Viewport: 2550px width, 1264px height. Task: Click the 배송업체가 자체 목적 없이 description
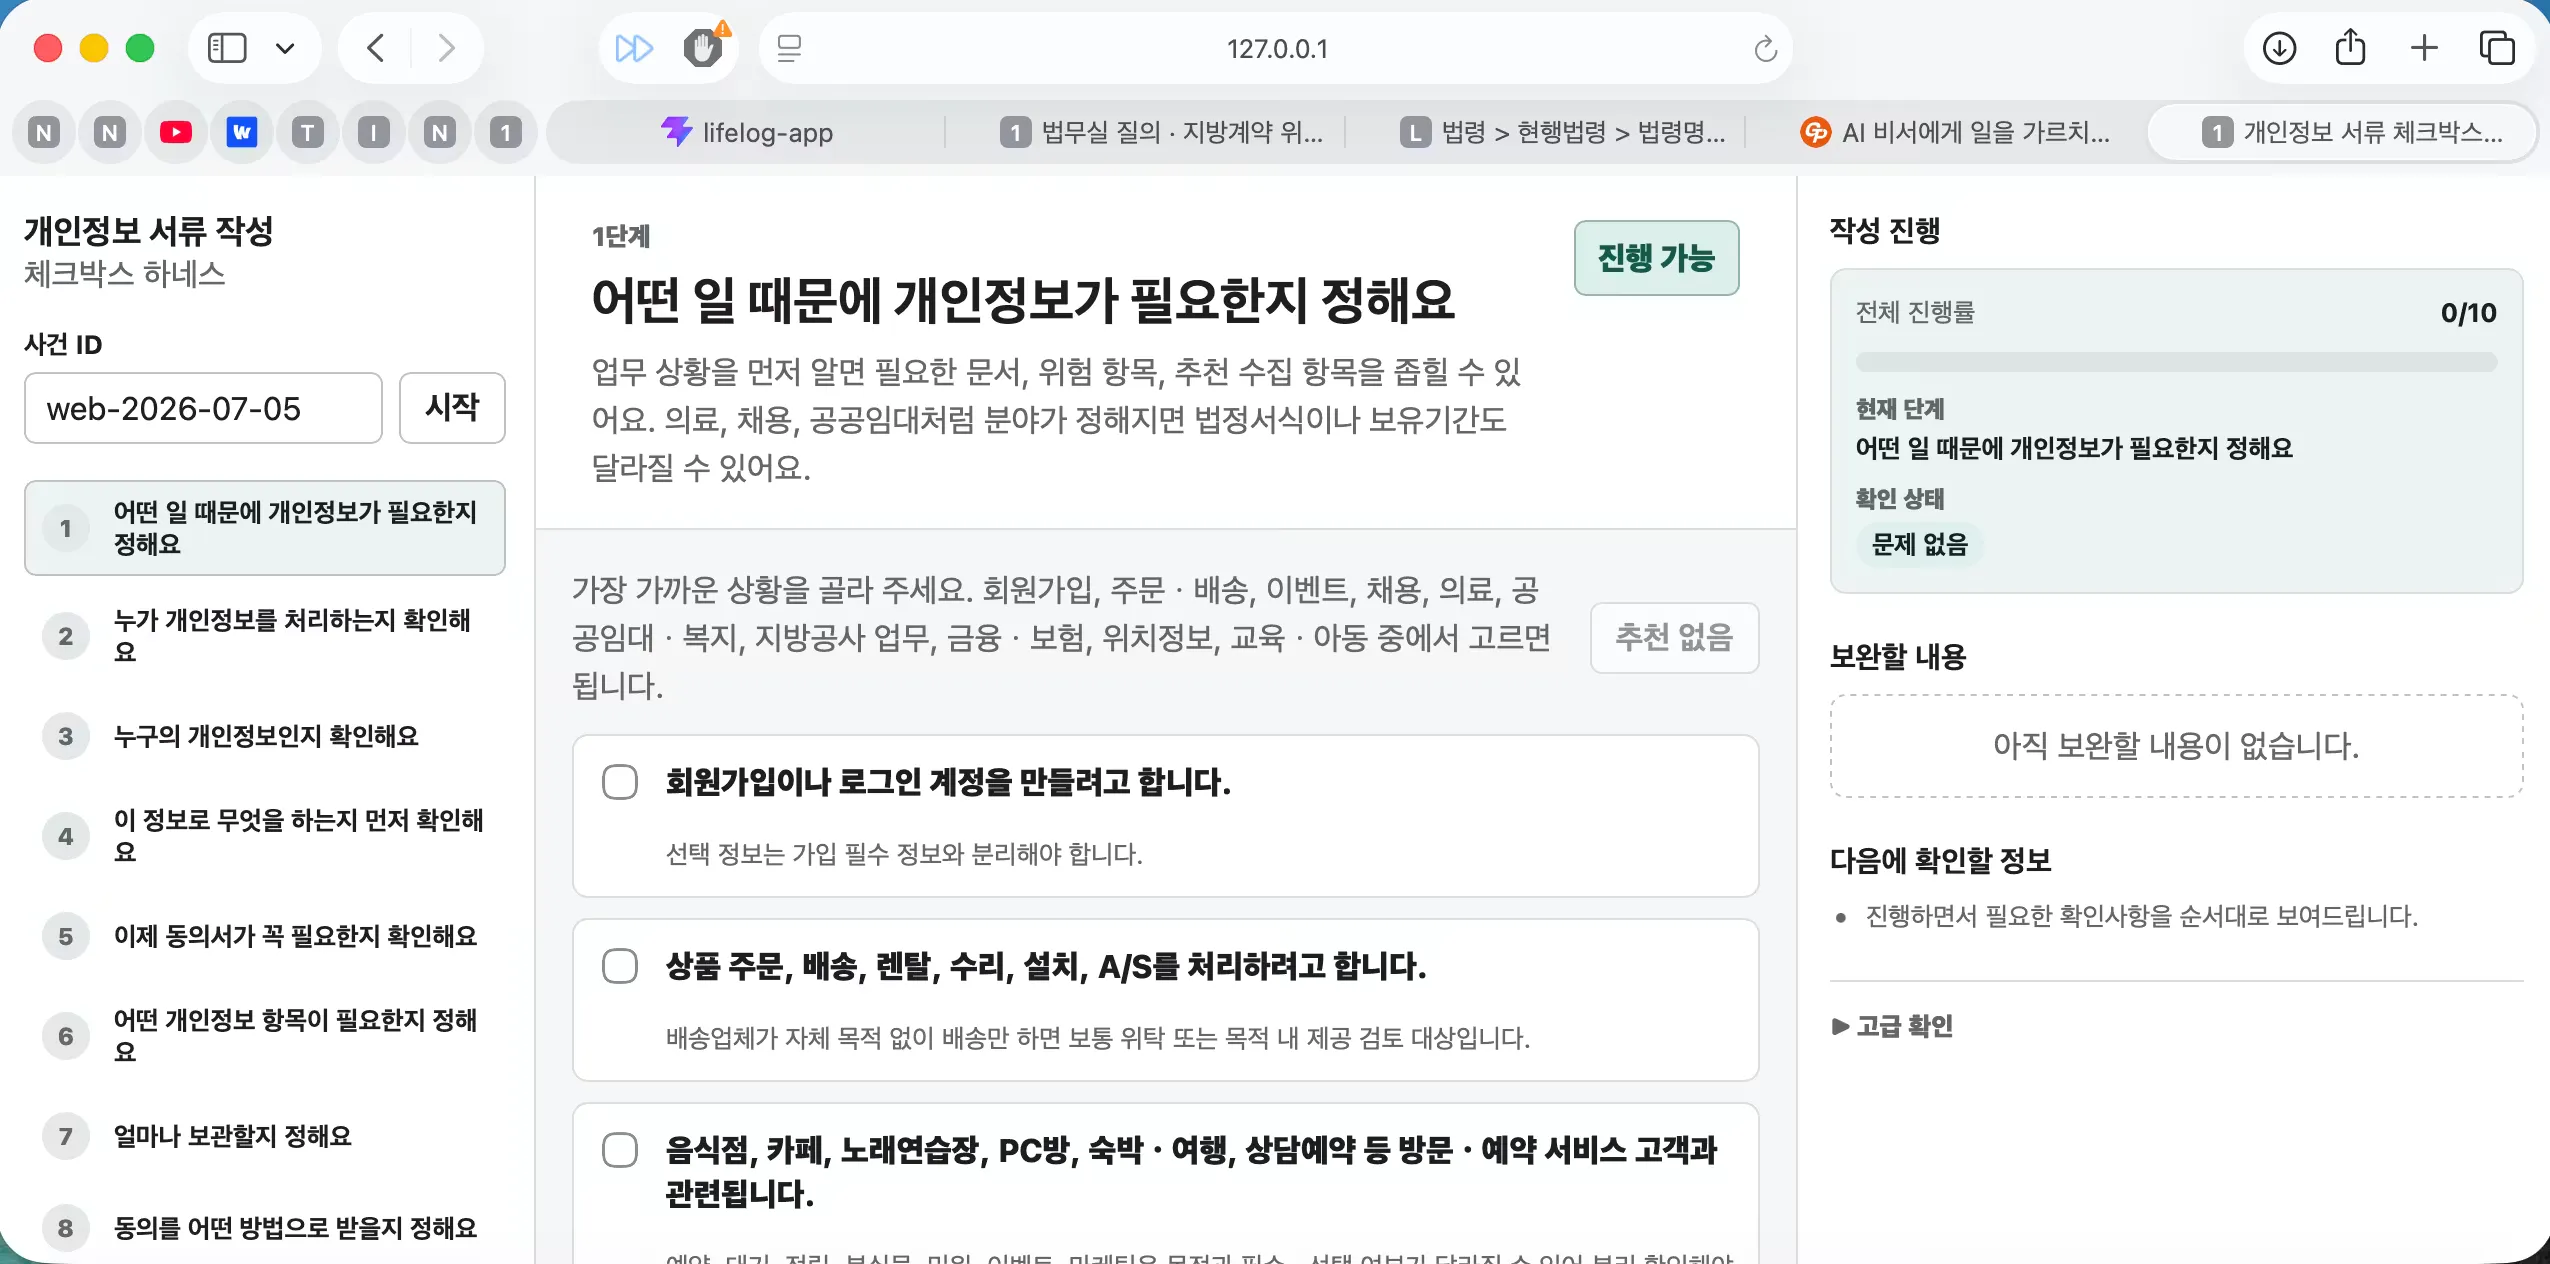(1098, 1038)
